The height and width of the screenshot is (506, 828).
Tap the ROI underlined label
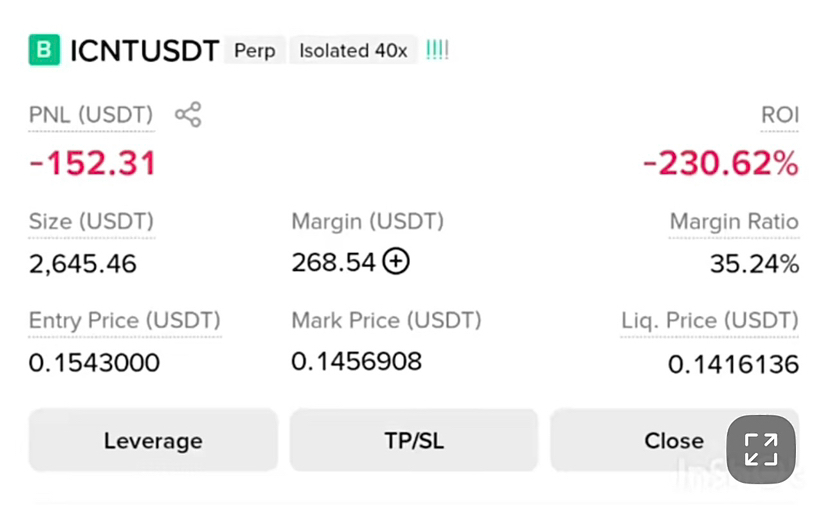pos(780,115)
